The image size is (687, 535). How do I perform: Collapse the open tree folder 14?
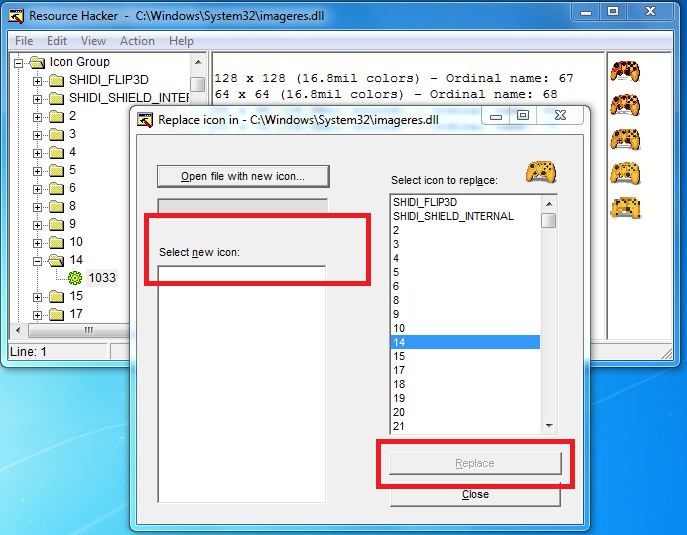click(x=37, y=261)
